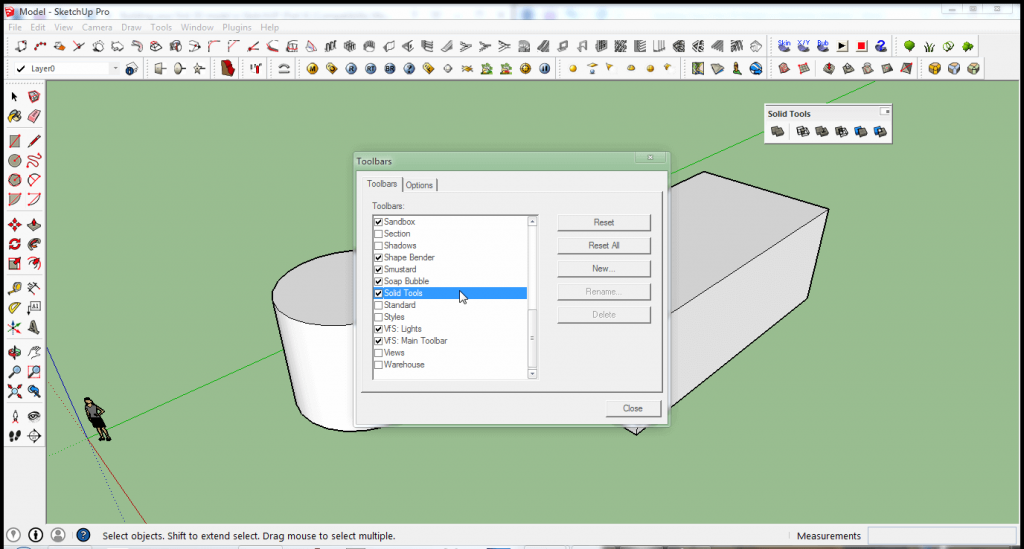The image size is (1024, 549).
Task: Open the Layer0 layer dropdown
Action: [115, 69]
